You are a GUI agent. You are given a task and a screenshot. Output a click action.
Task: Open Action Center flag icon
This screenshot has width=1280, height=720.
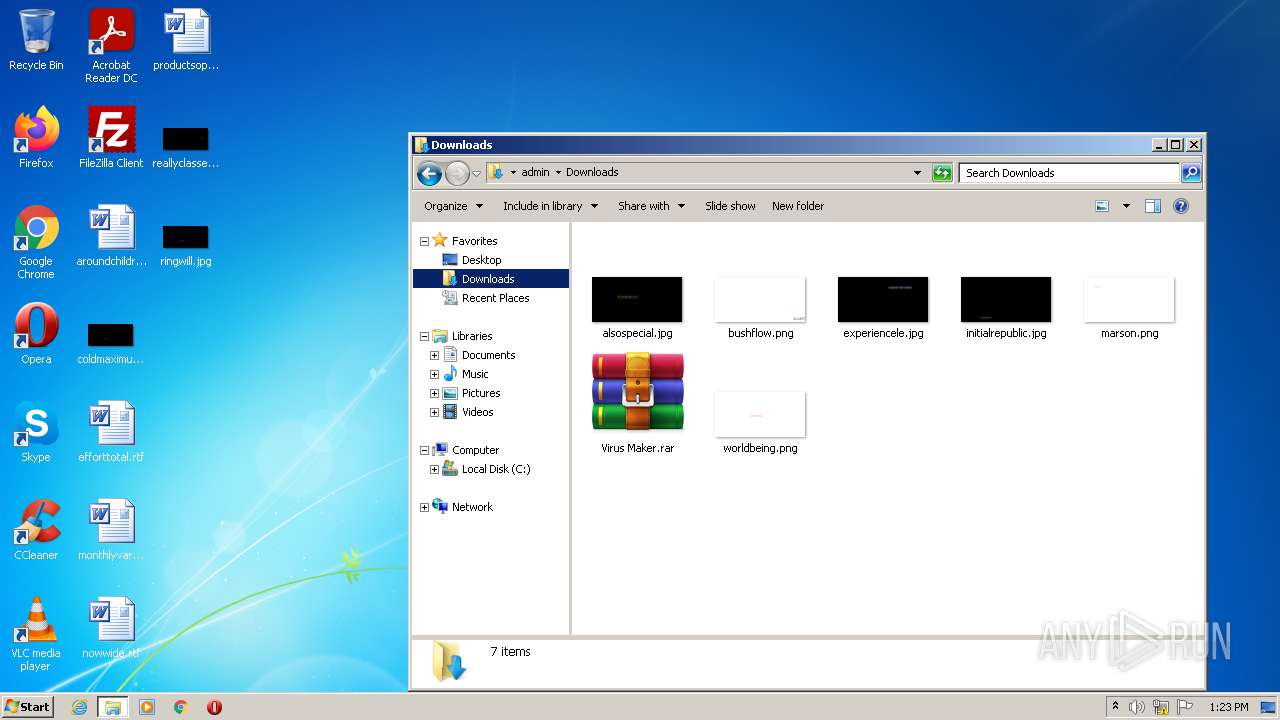pos(1183,707)
